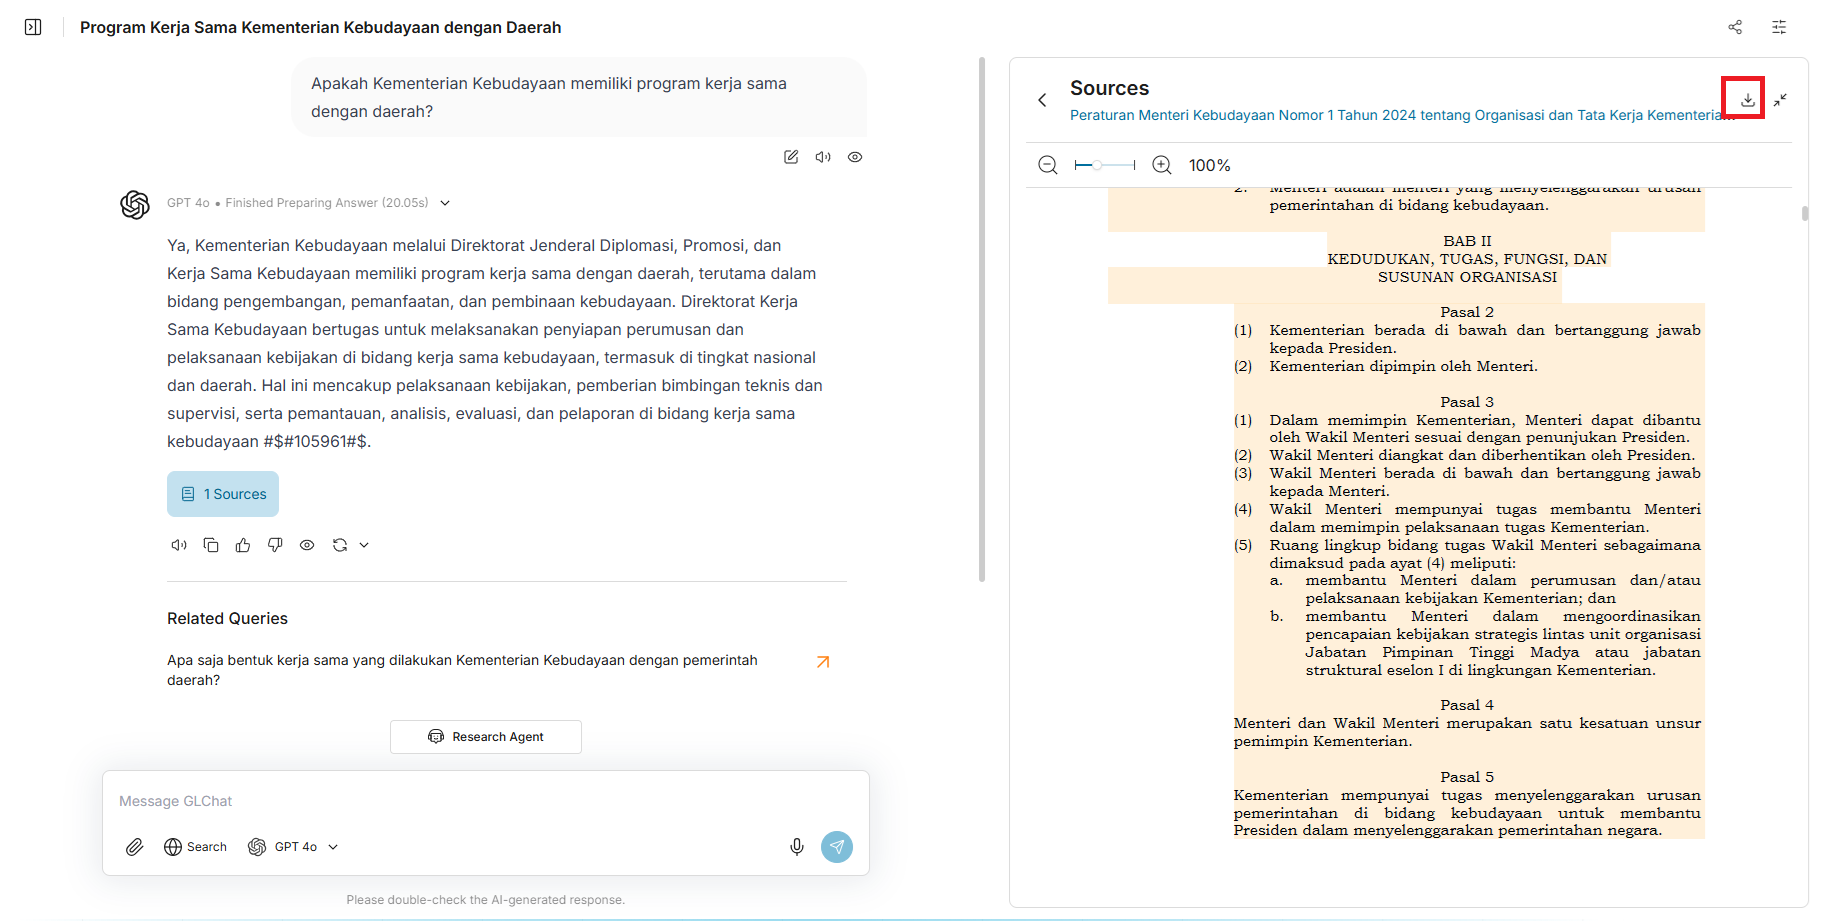Toggle visibility eye under the response
Viewport: 1822px width, 922px height.
point(307,545)
